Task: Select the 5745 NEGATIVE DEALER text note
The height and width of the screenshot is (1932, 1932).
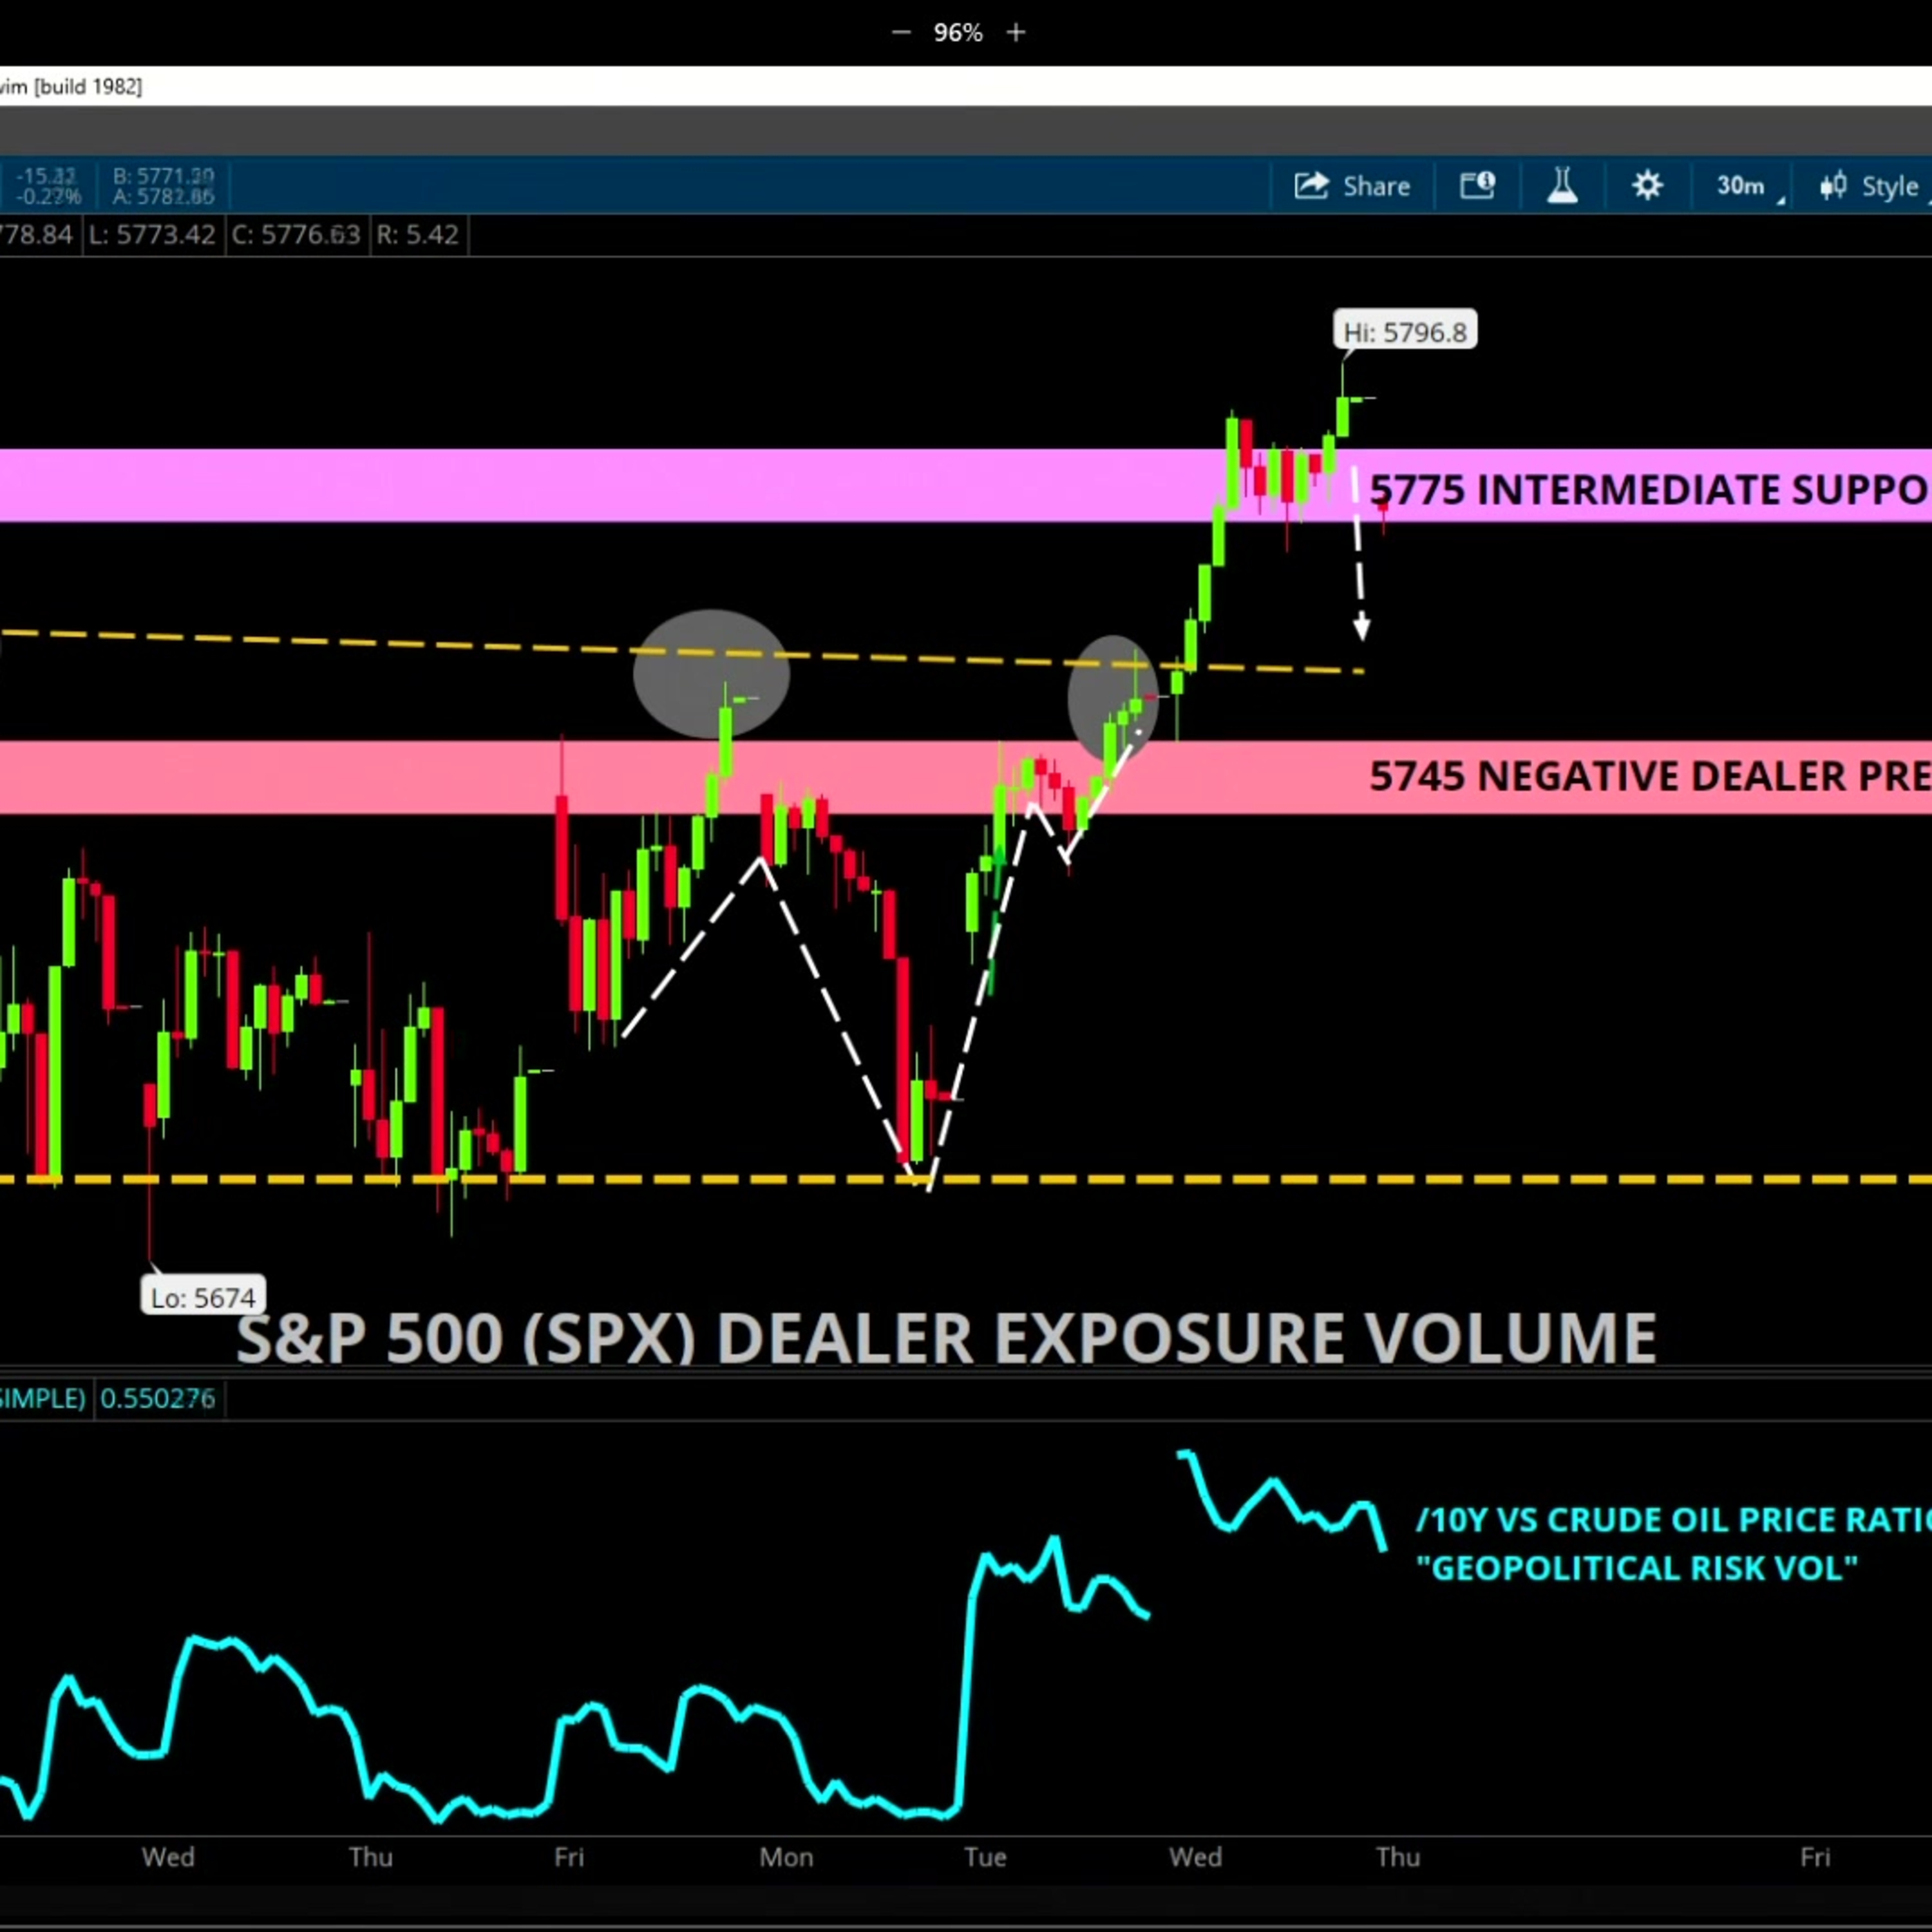Action: click(1650, 776)
